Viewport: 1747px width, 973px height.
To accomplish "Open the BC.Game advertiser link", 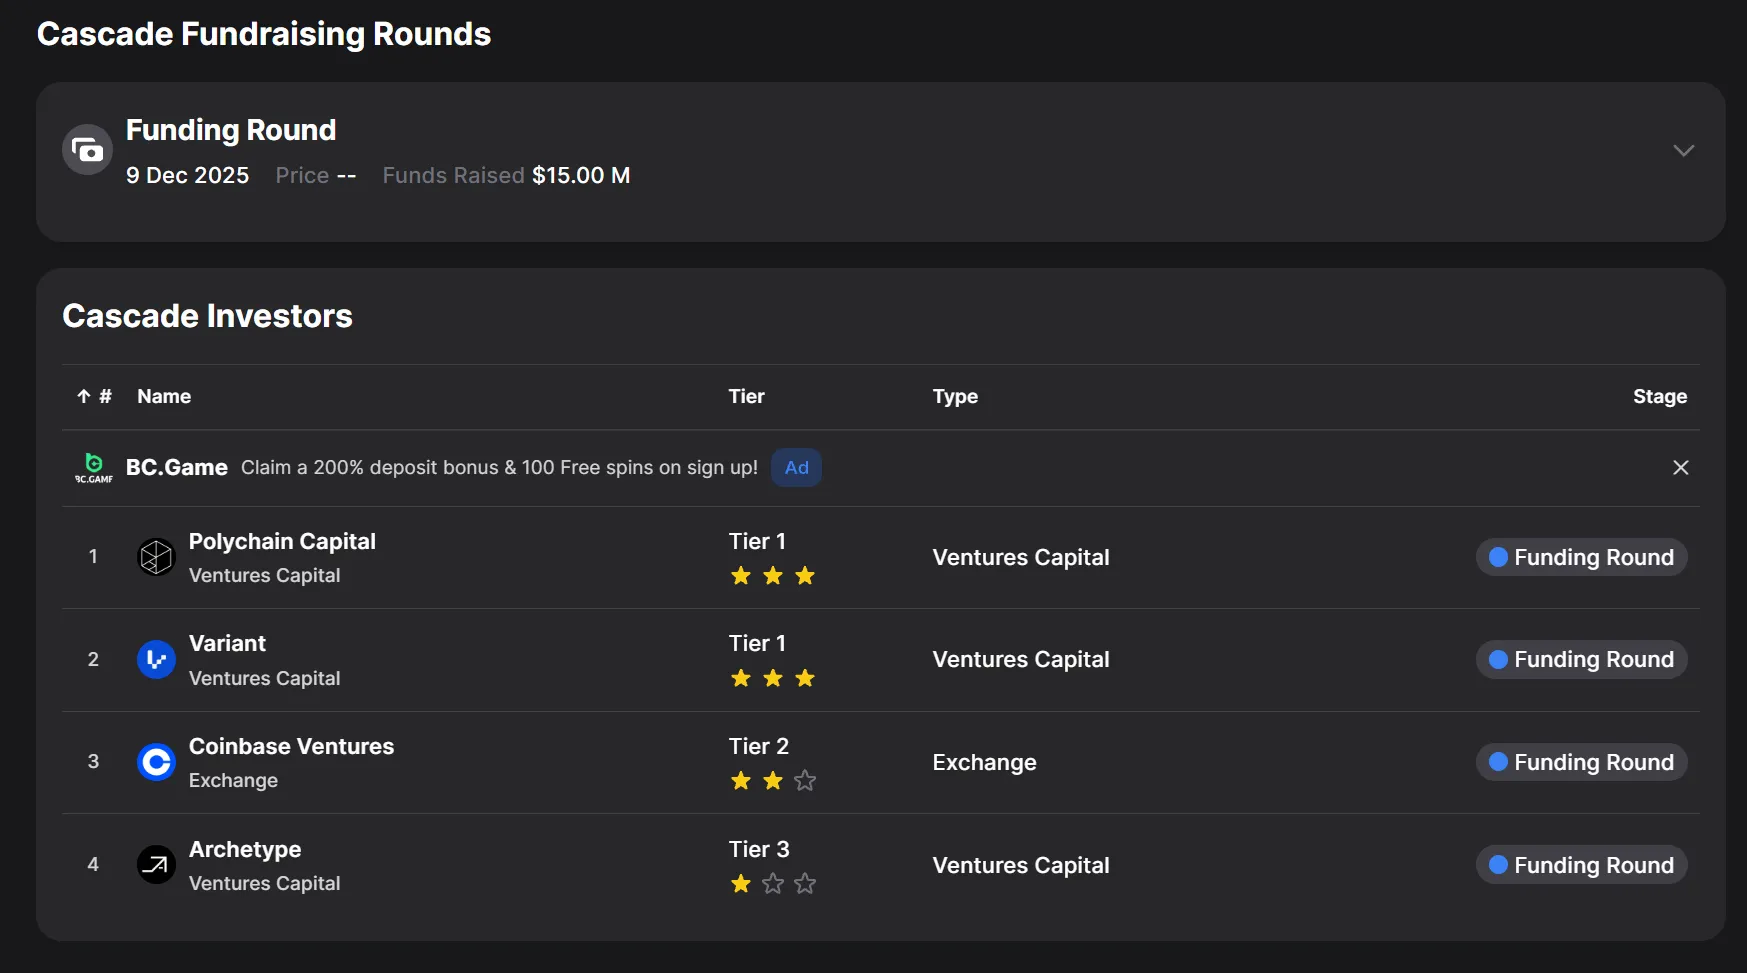I will (177, 467).
